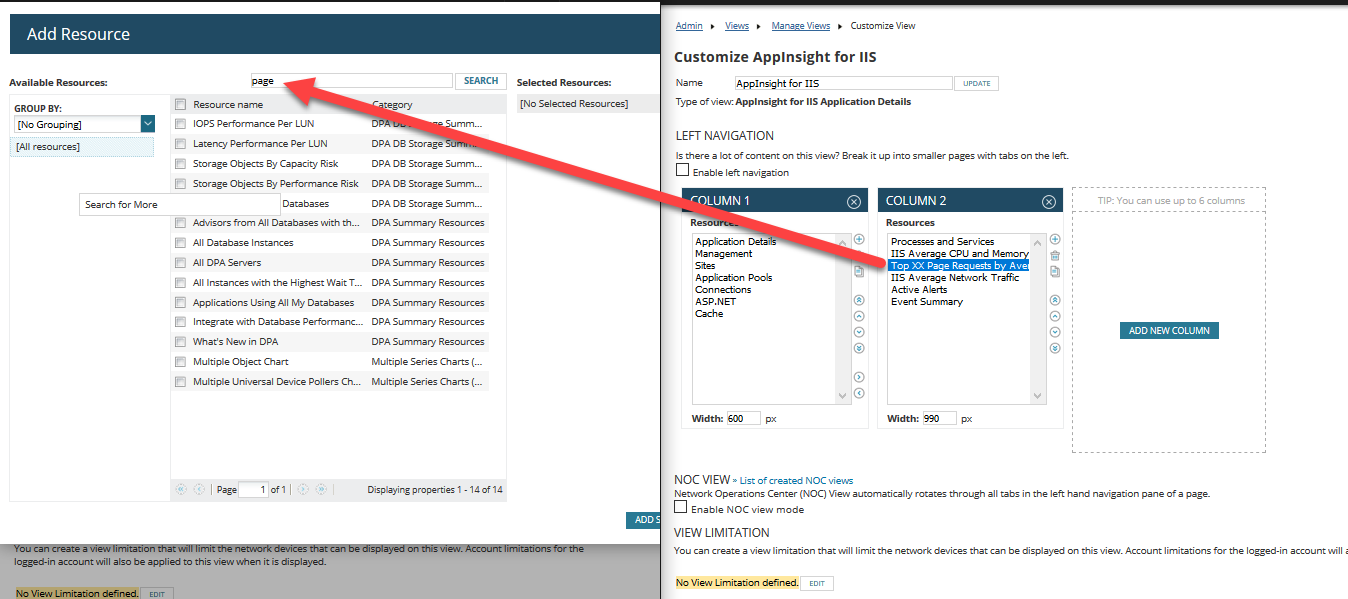Click the view Name field
The height and width of the screenshot is (599, 1348).
click(x=843, y=83)
